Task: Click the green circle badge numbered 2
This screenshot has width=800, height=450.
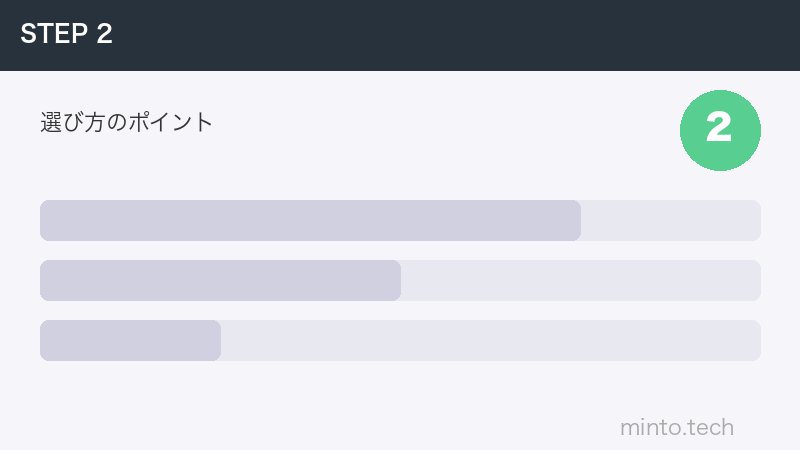Action: (720, 130)
